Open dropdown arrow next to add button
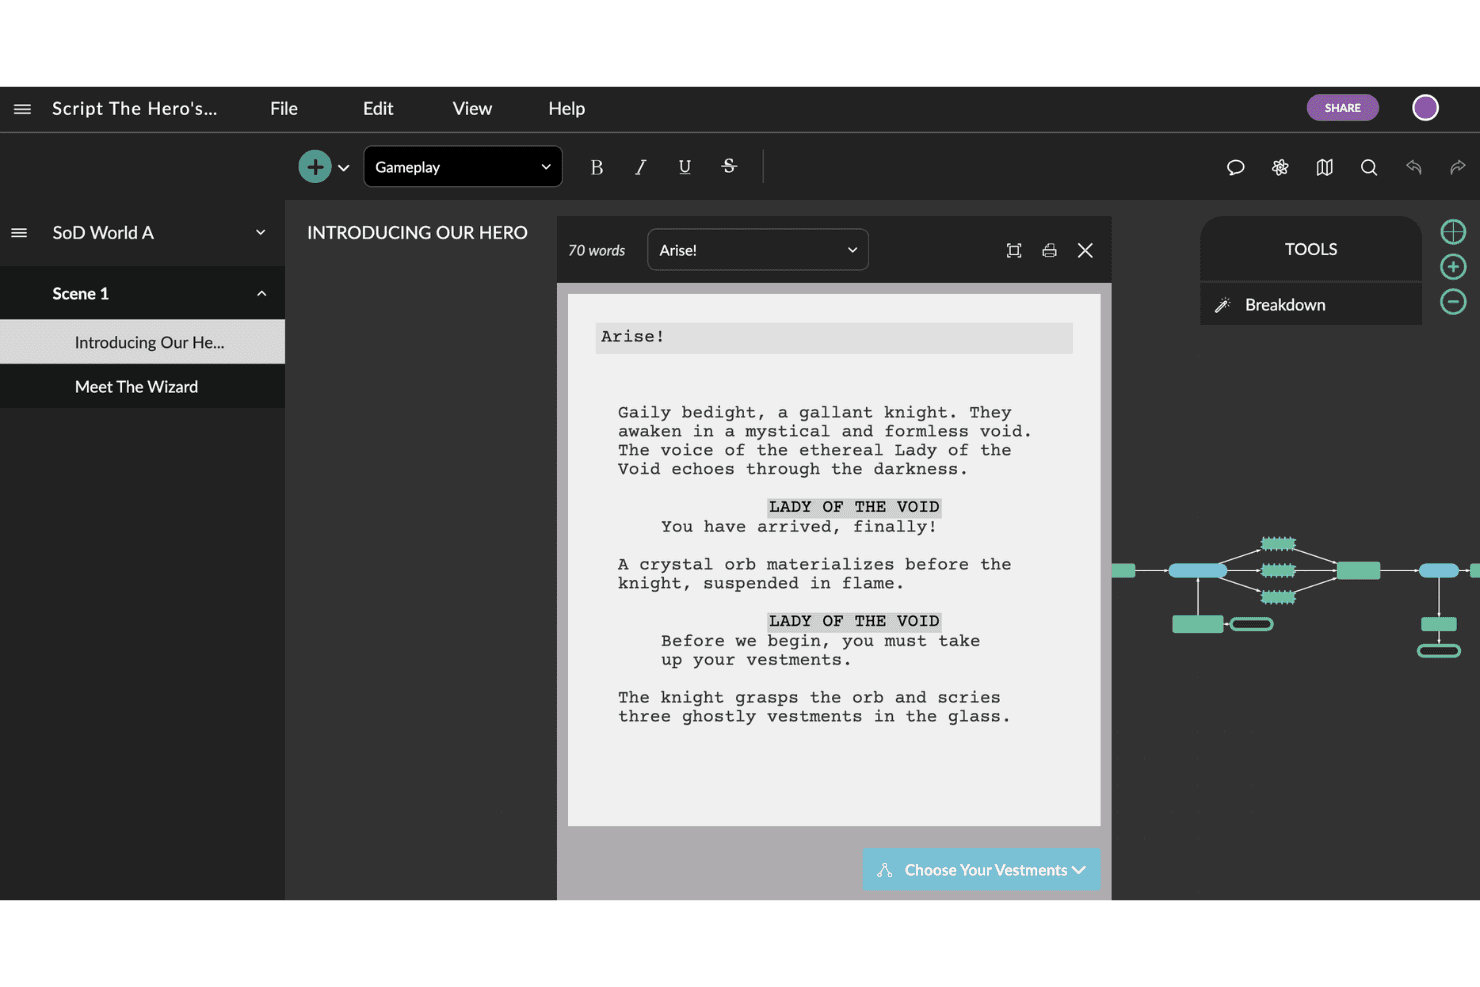The height and width of the screenshot is (987, 1480). coord(343,168)
